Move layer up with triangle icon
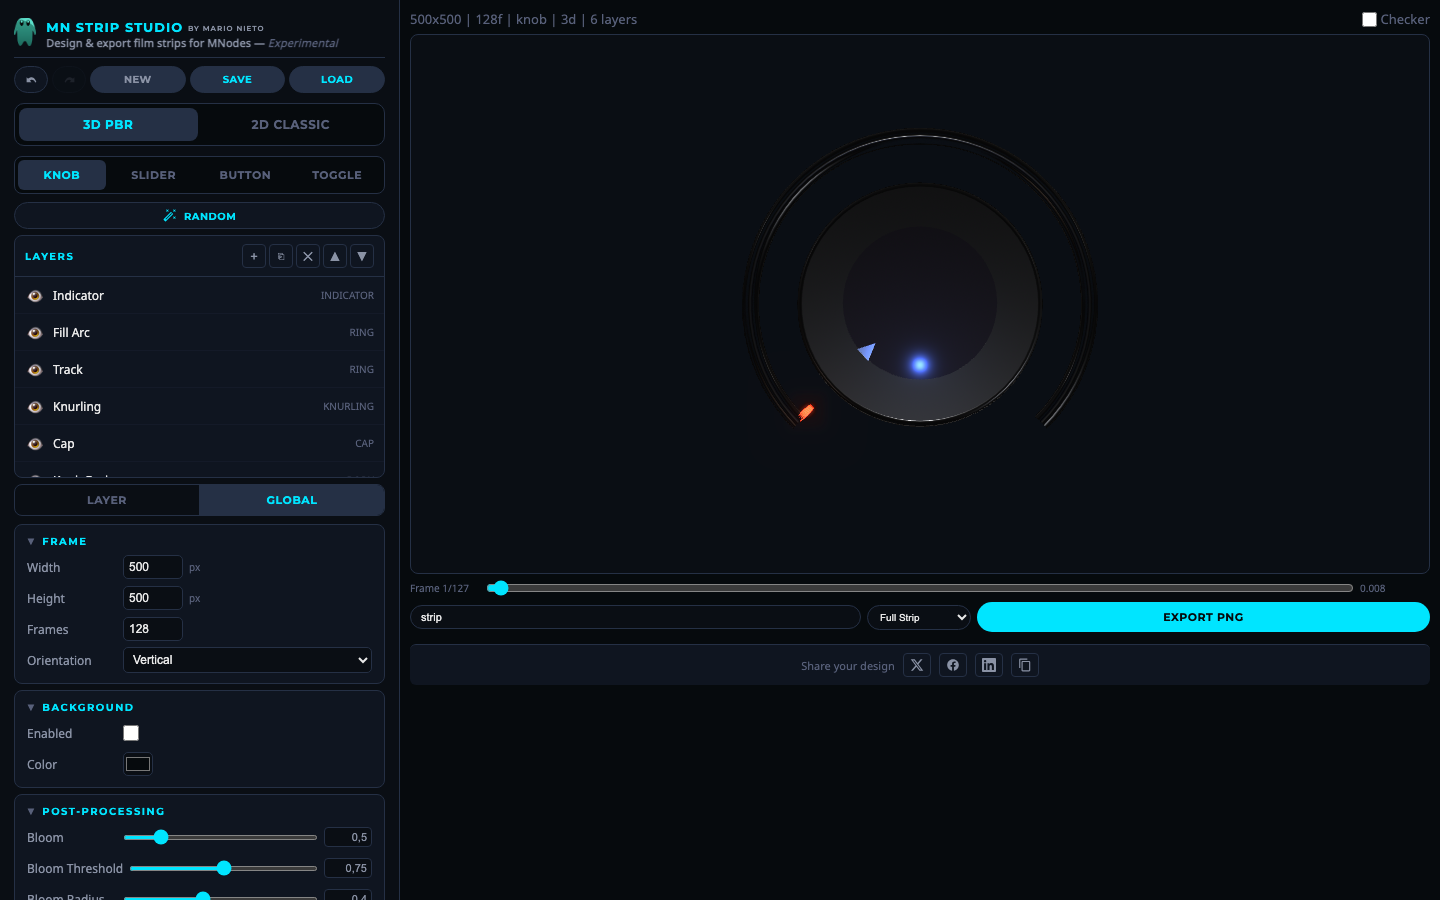The image size is (1440, 900). tap(335, 257)
